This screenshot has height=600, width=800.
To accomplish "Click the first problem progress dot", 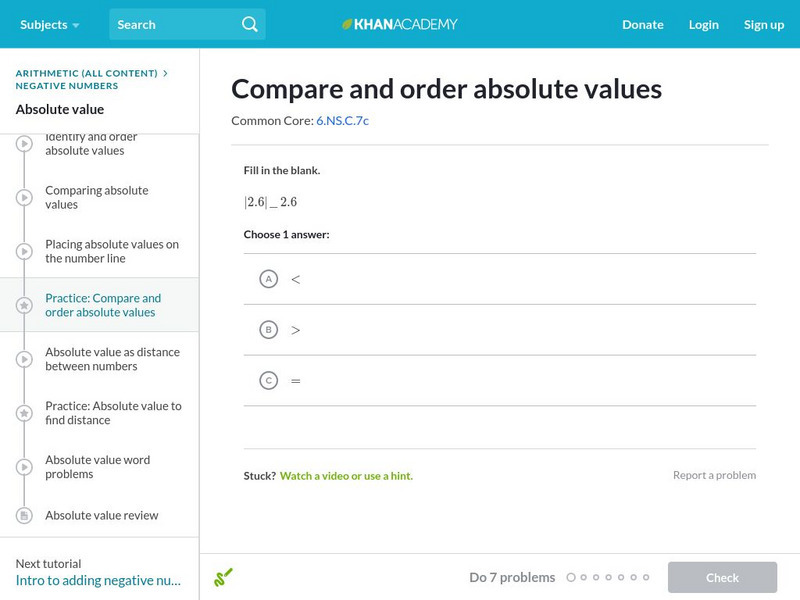I will (571, 577).
